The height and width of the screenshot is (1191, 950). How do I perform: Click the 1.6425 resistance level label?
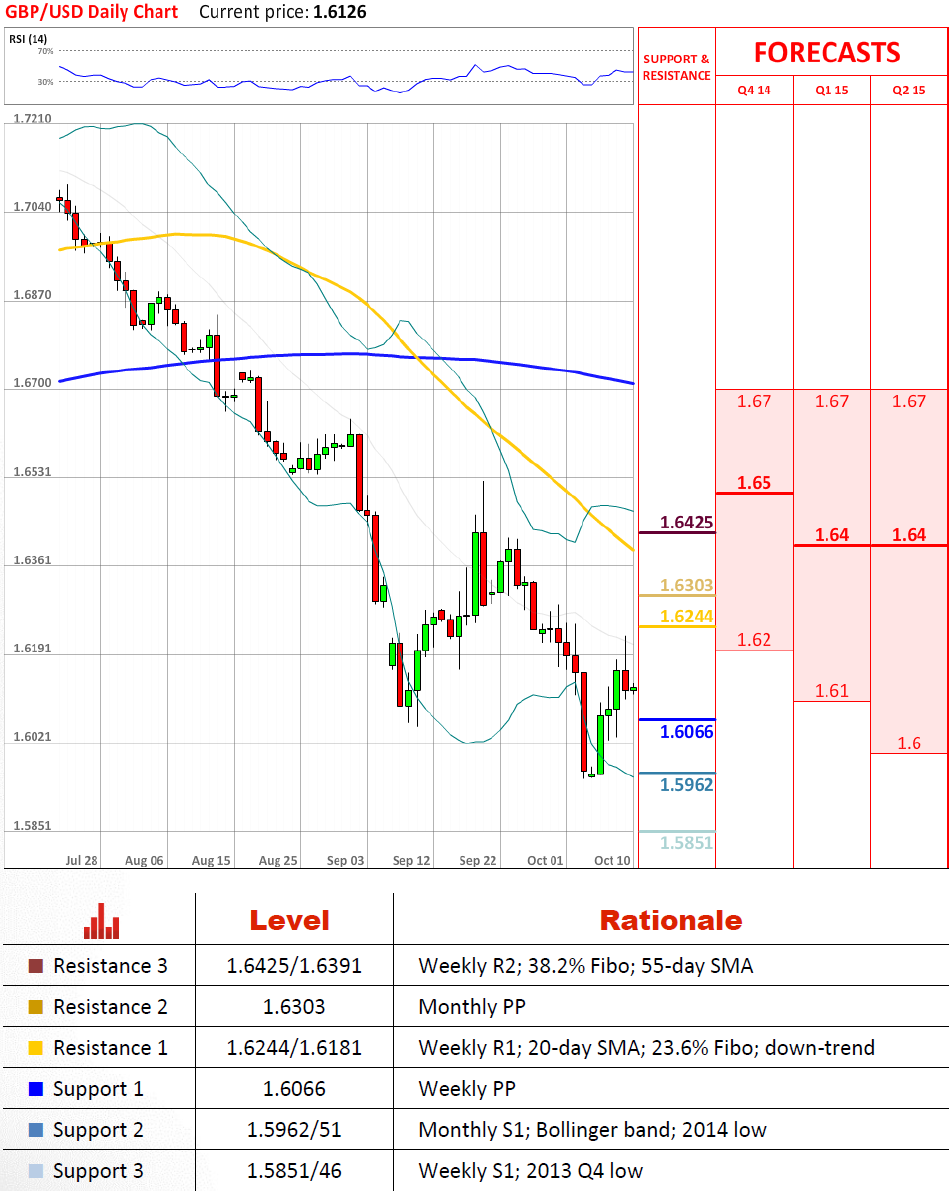click(686, 522)
